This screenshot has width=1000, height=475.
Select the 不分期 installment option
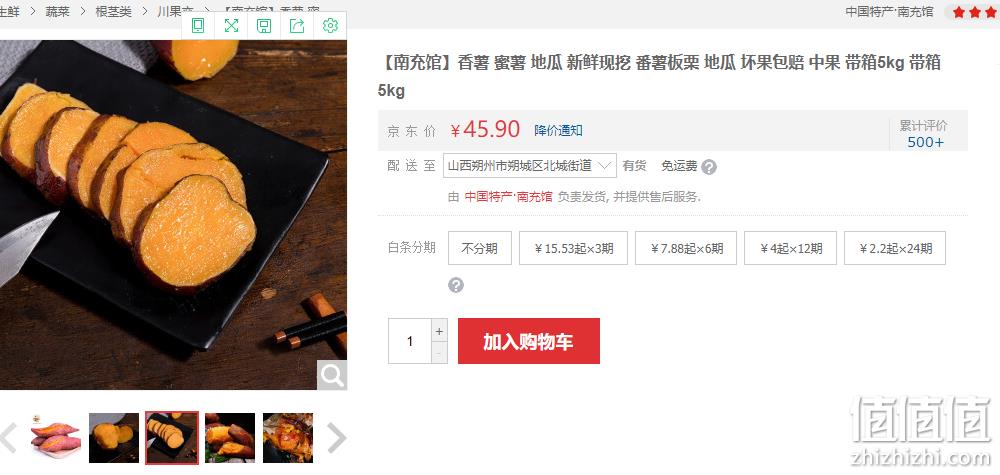click(480, 248)
